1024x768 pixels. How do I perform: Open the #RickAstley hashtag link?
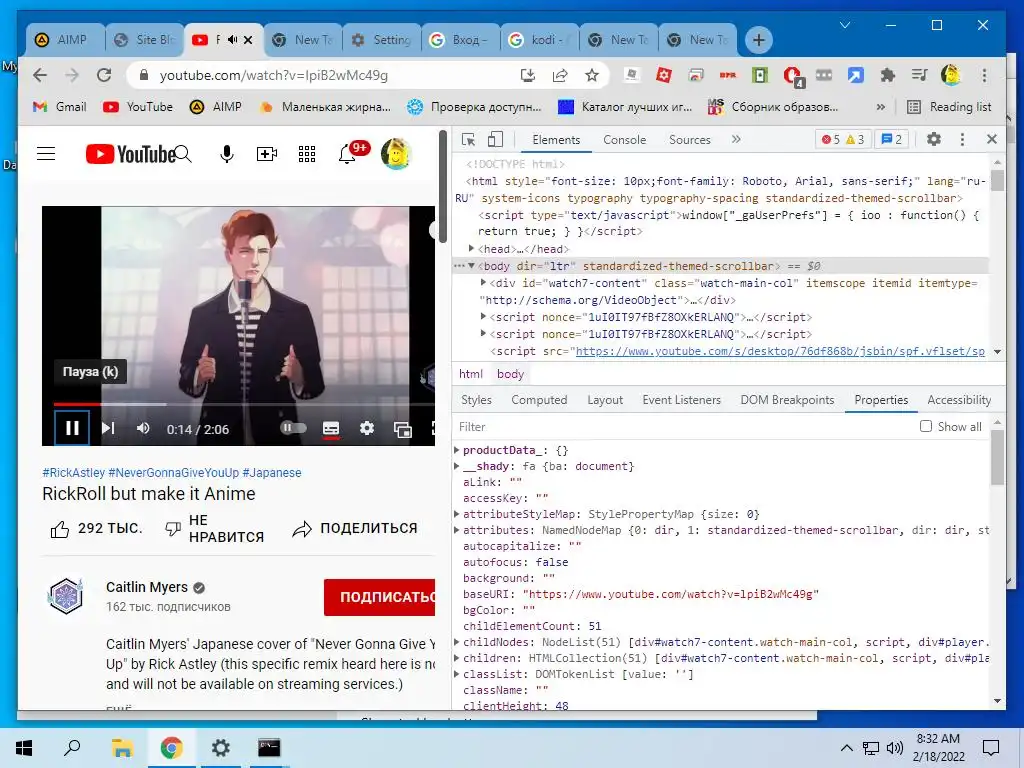tap(73, 472)
